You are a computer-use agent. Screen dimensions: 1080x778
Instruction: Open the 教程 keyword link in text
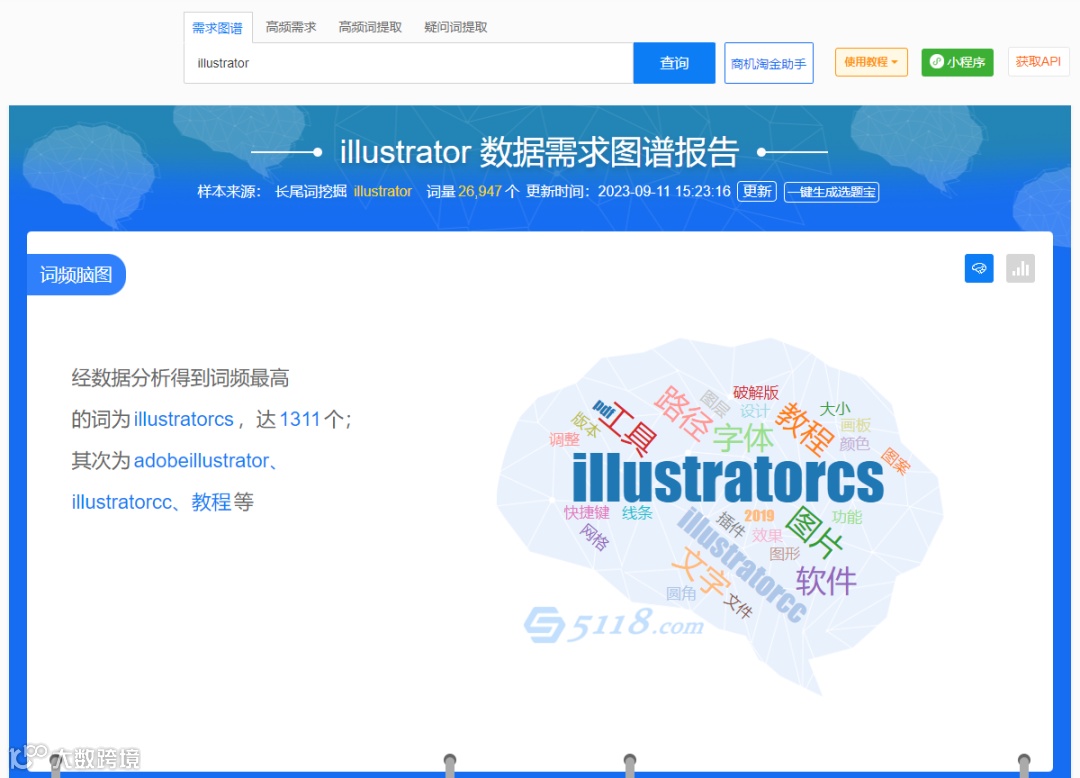click(x=211, y=502)
